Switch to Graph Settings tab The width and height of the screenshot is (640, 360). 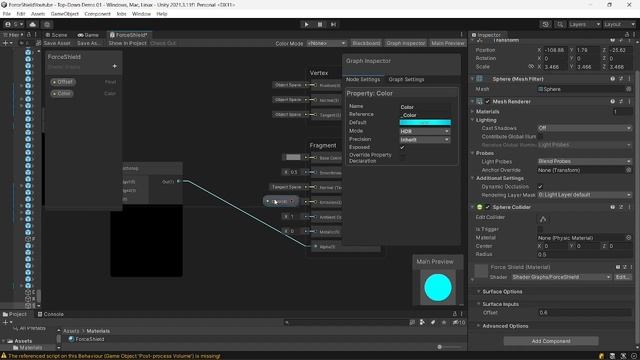406,79
